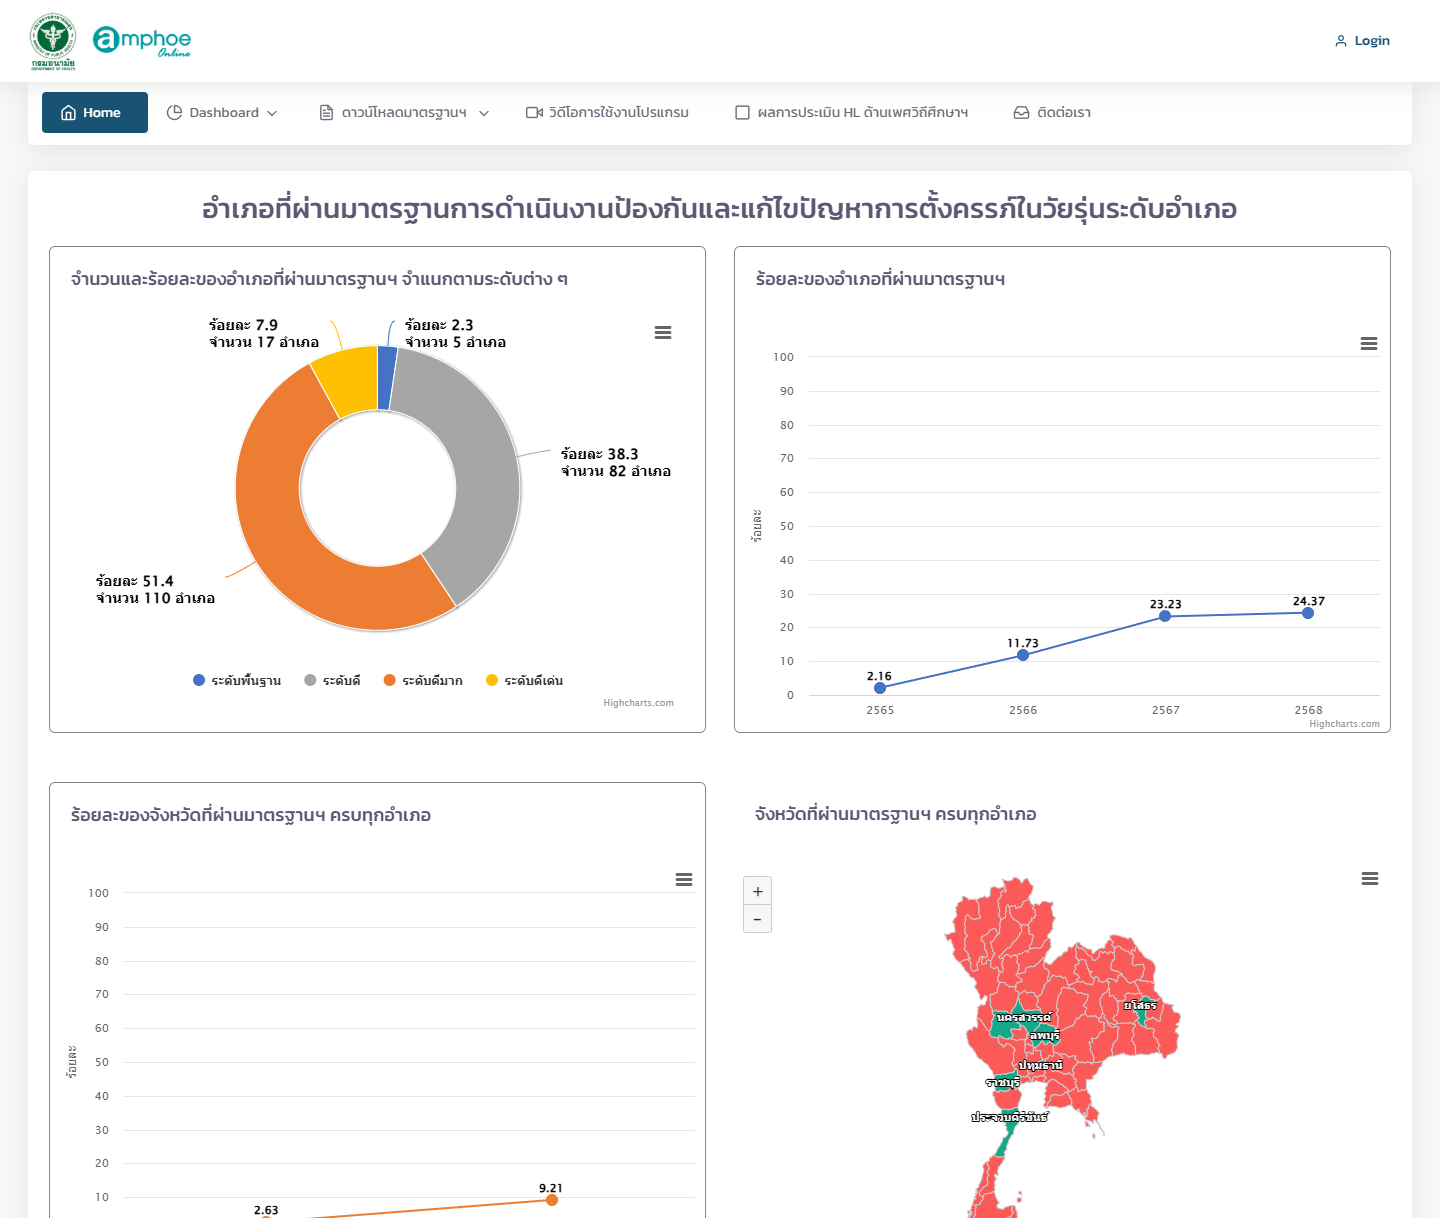Zoom out on the map
The height and width of the screenshot is (1218, 1440).
pyautogui.click(x=758, y=919)
